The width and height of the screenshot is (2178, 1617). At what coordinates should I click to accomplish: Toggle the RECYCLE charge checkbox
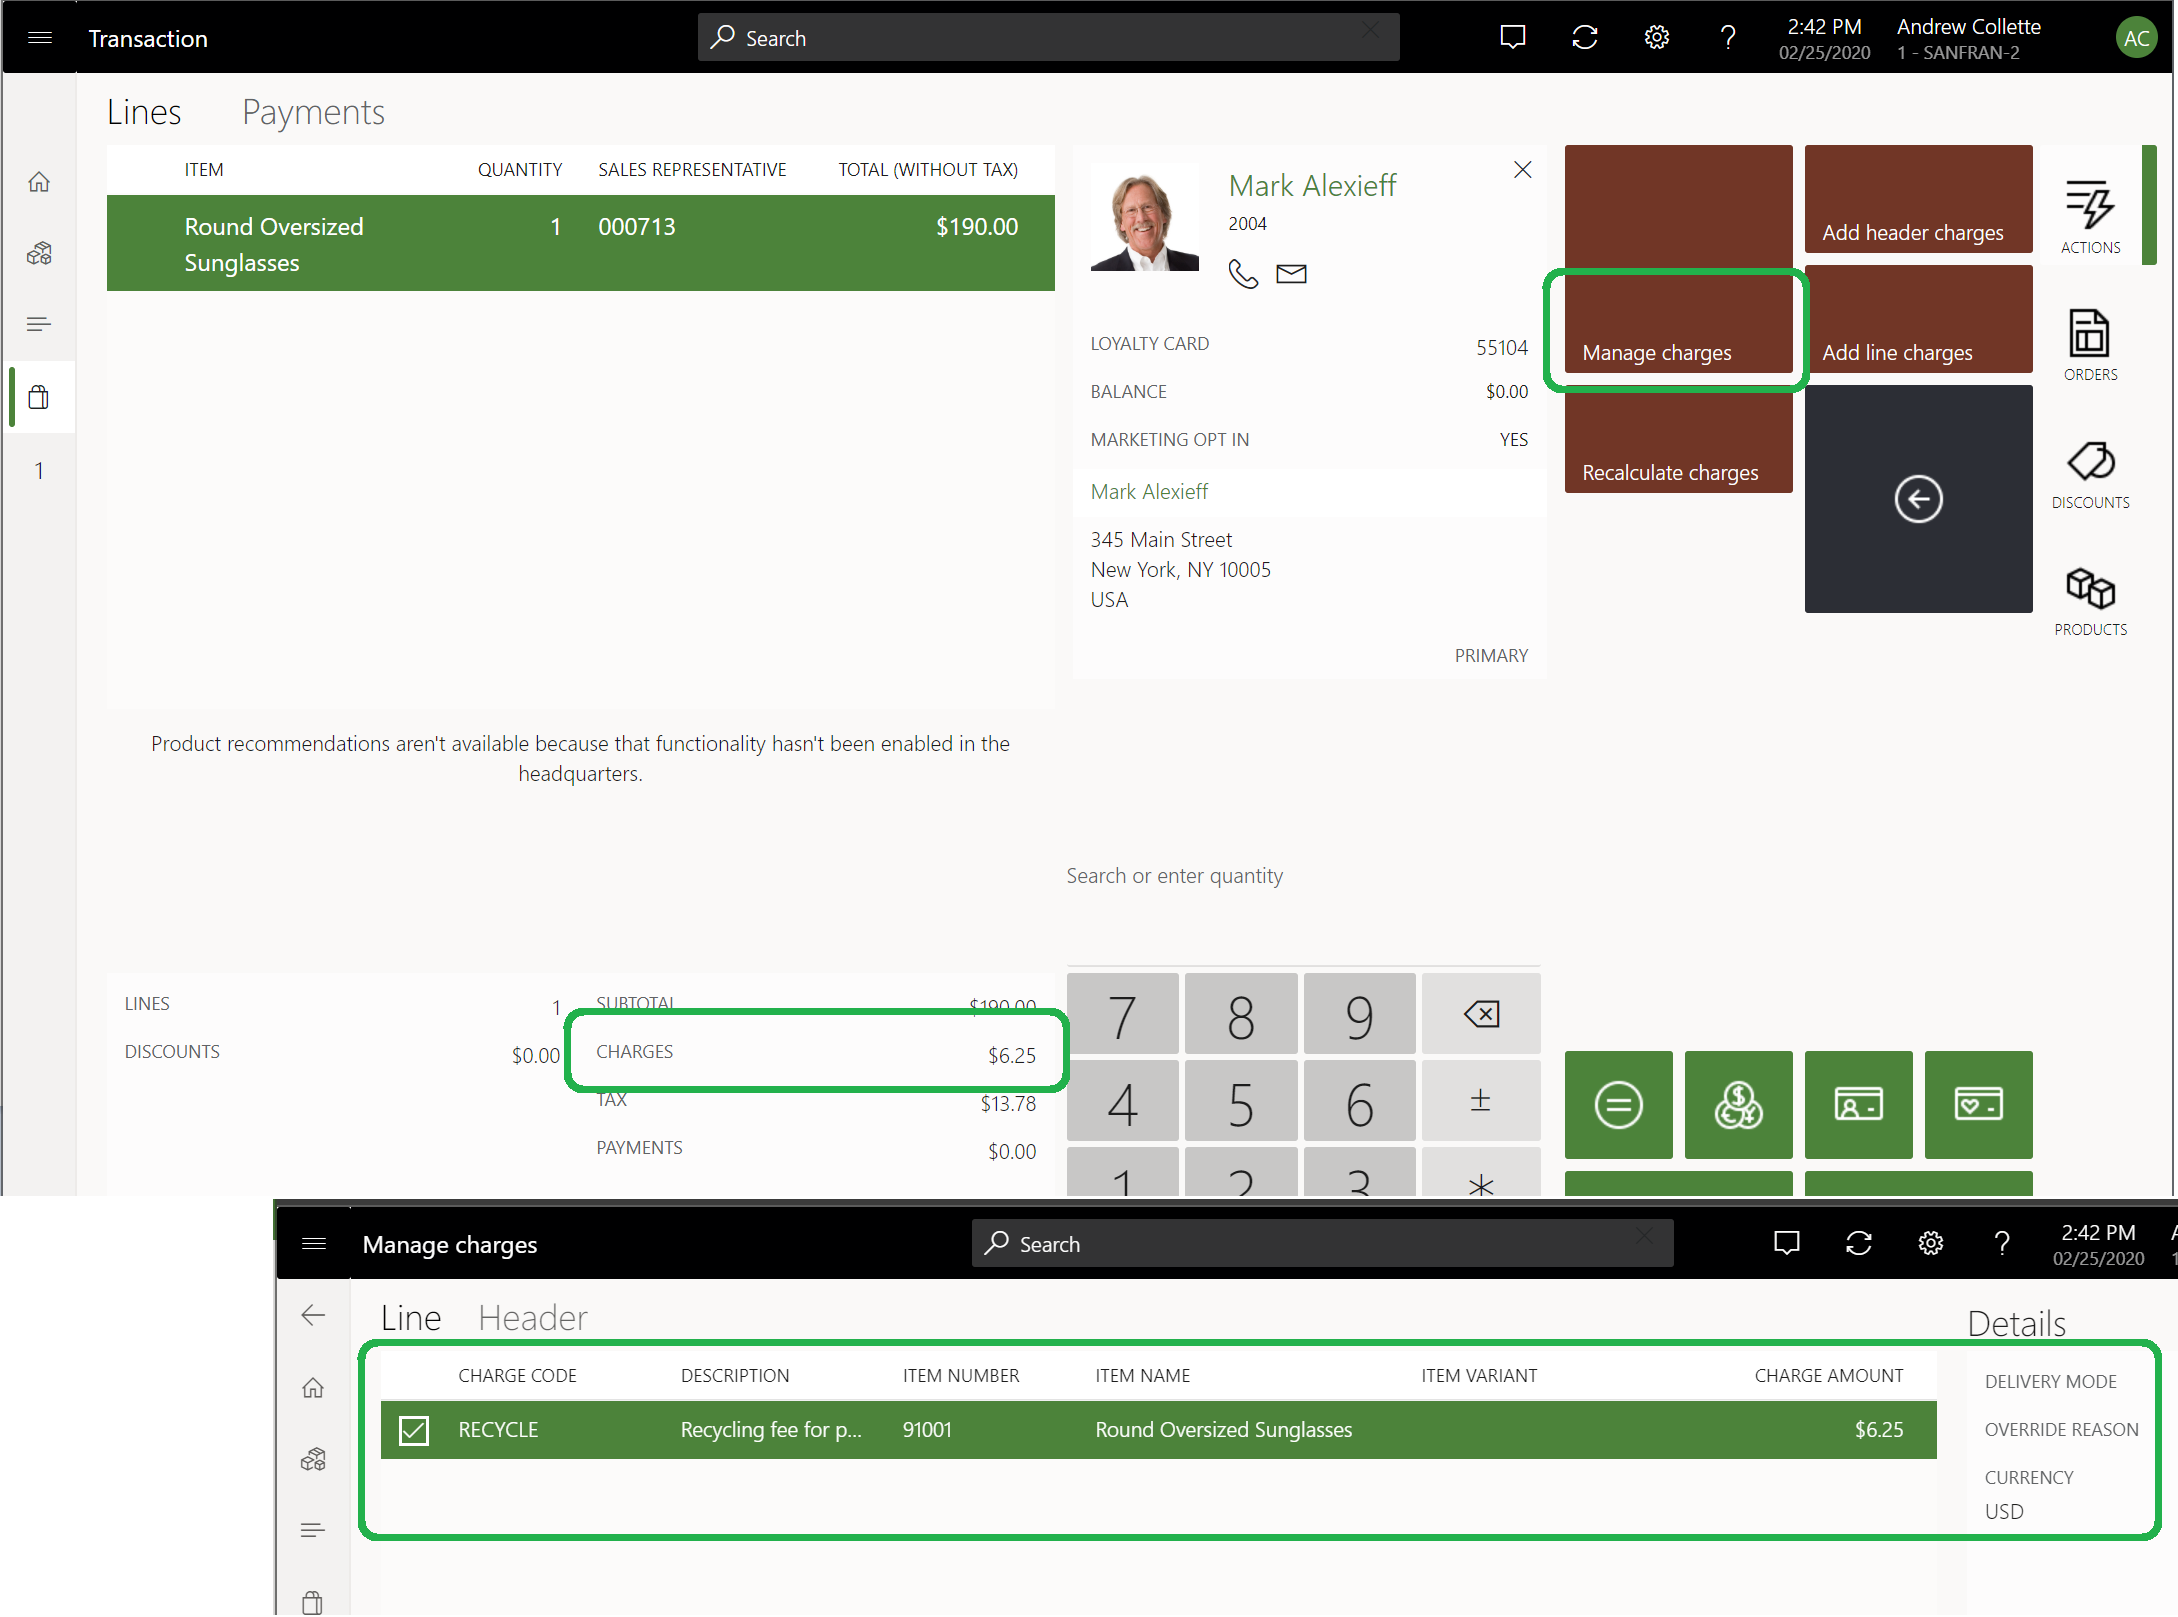[x=415, y=1428]
